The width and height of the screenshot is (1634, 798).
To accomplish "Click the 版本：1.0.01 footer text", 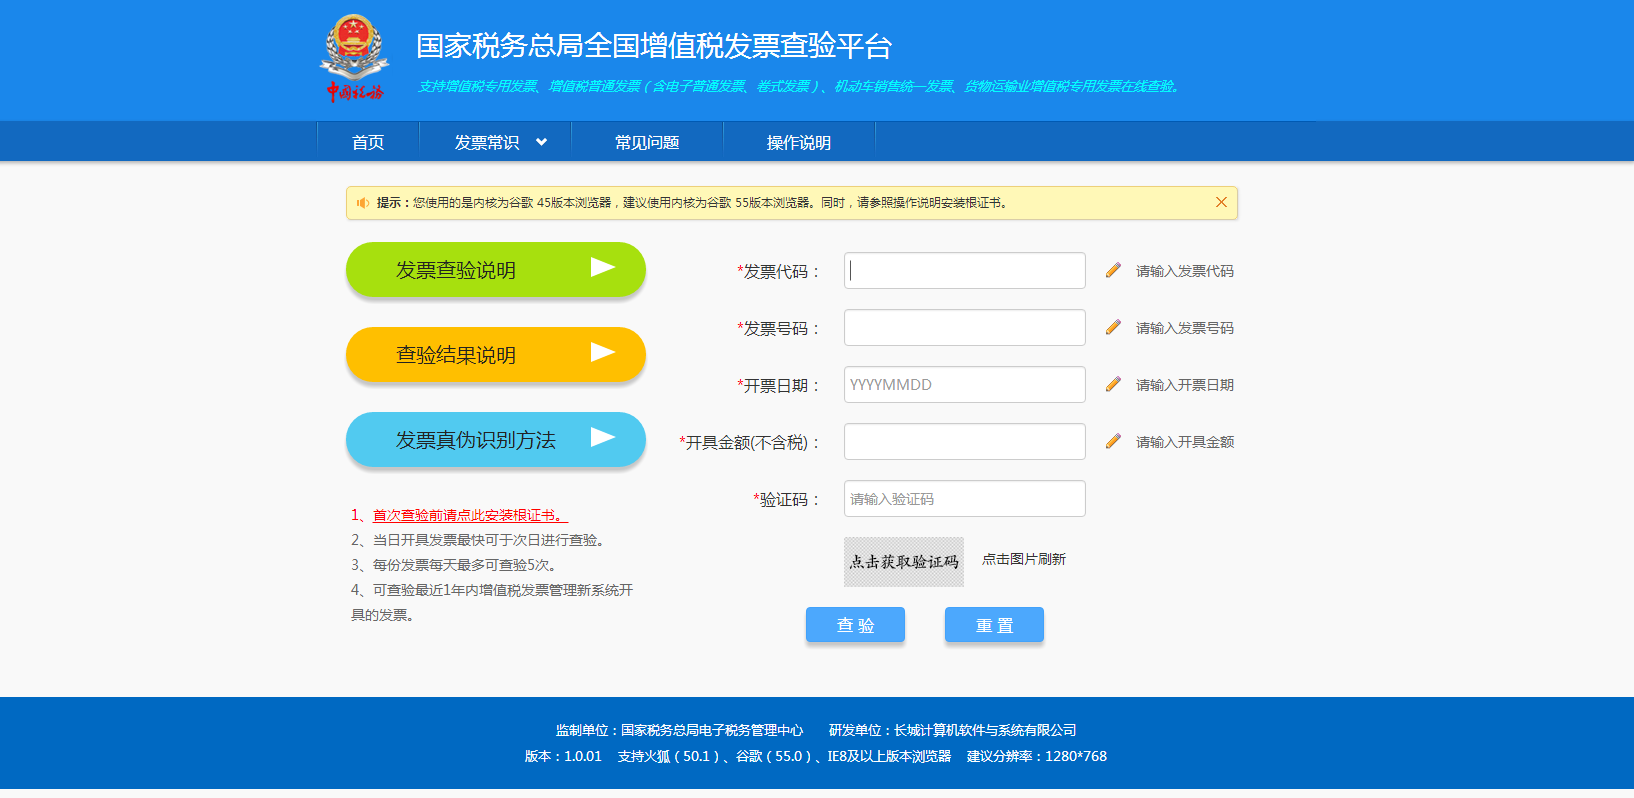I will [563, 756].
